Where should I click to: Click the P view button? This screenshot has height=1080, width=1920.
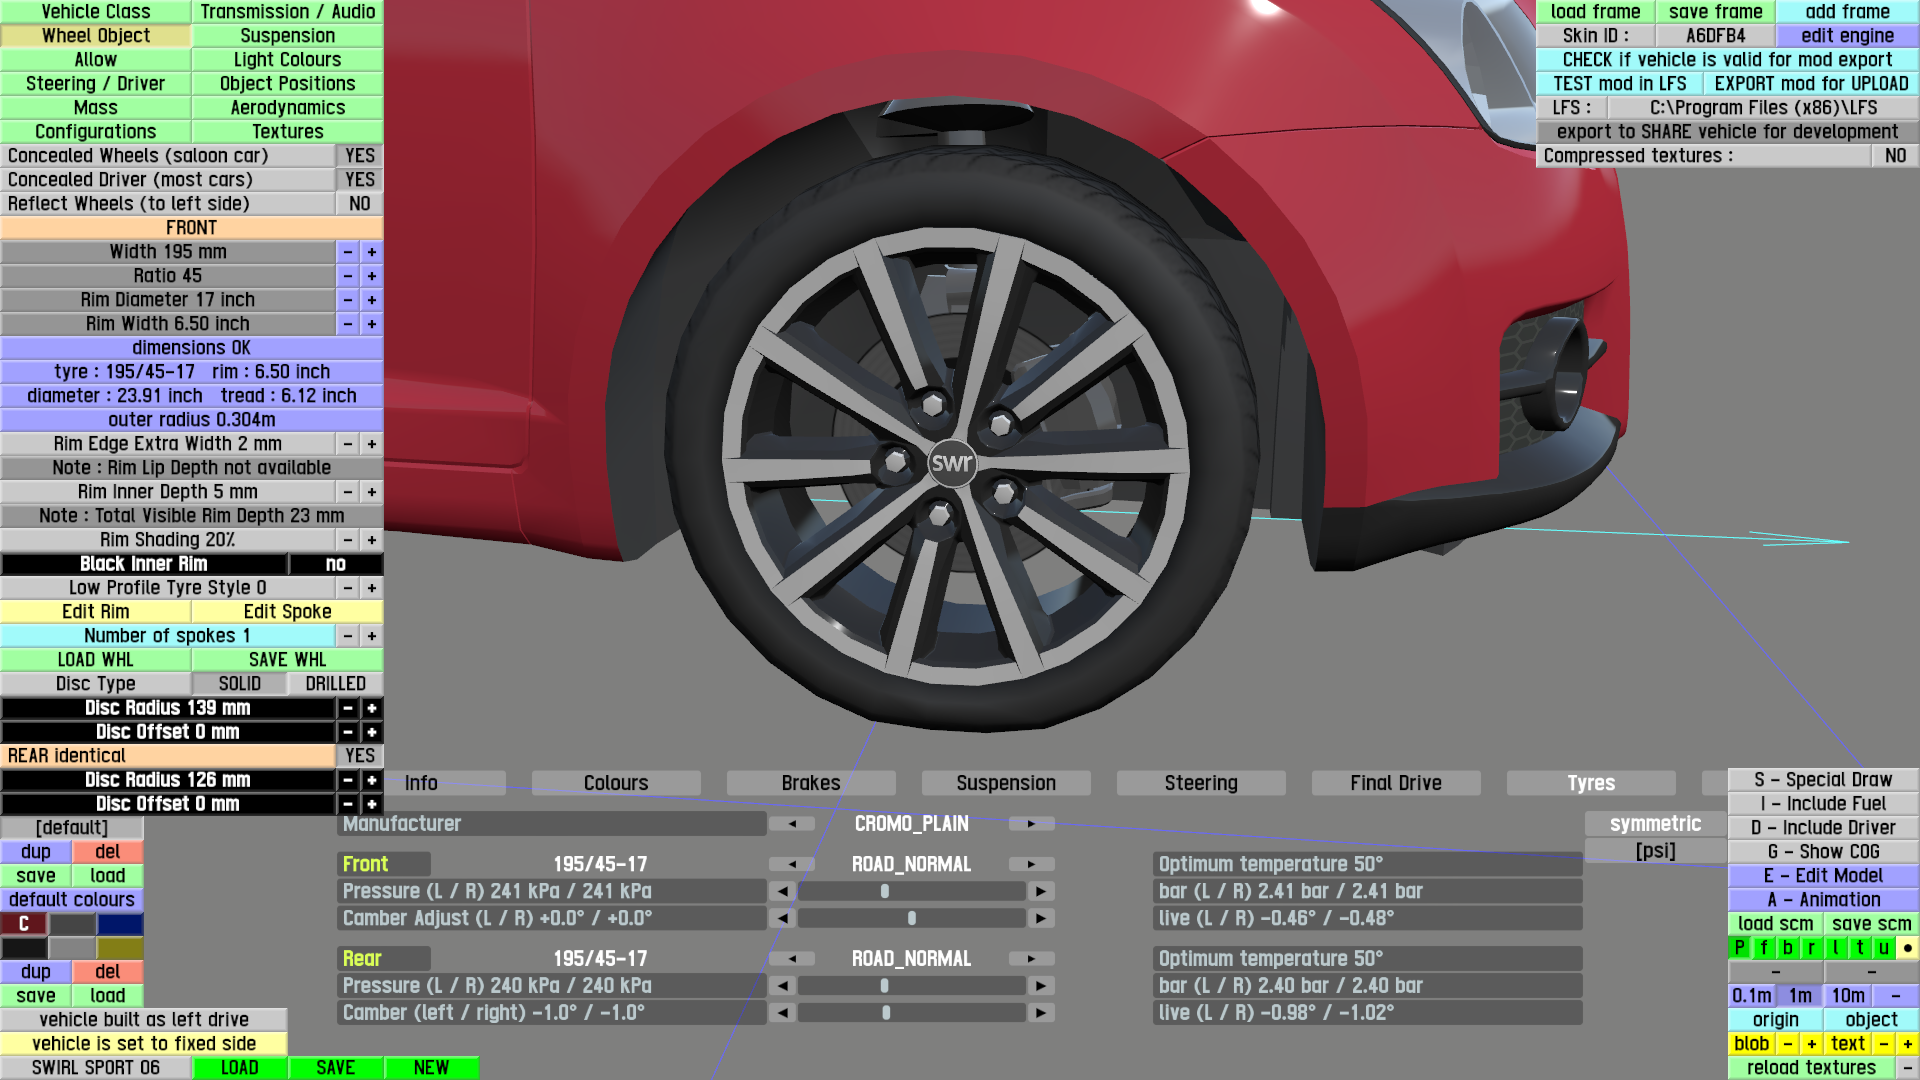point(1739,948)
